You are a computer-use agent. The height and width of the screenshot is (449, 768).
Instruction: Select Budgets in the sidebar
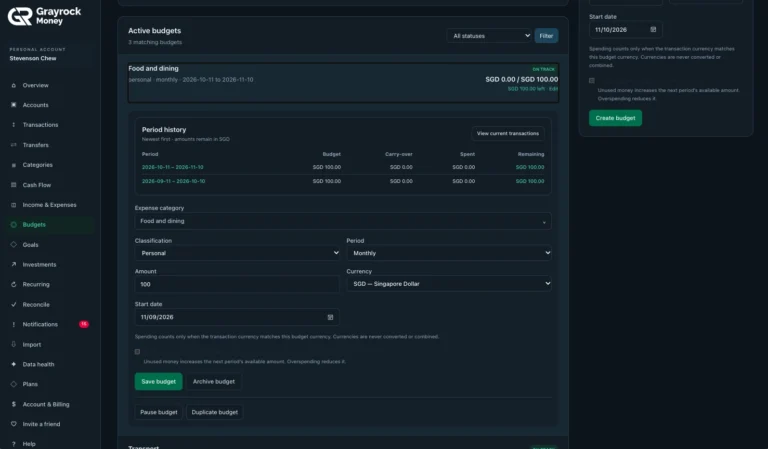click(34, 225)
